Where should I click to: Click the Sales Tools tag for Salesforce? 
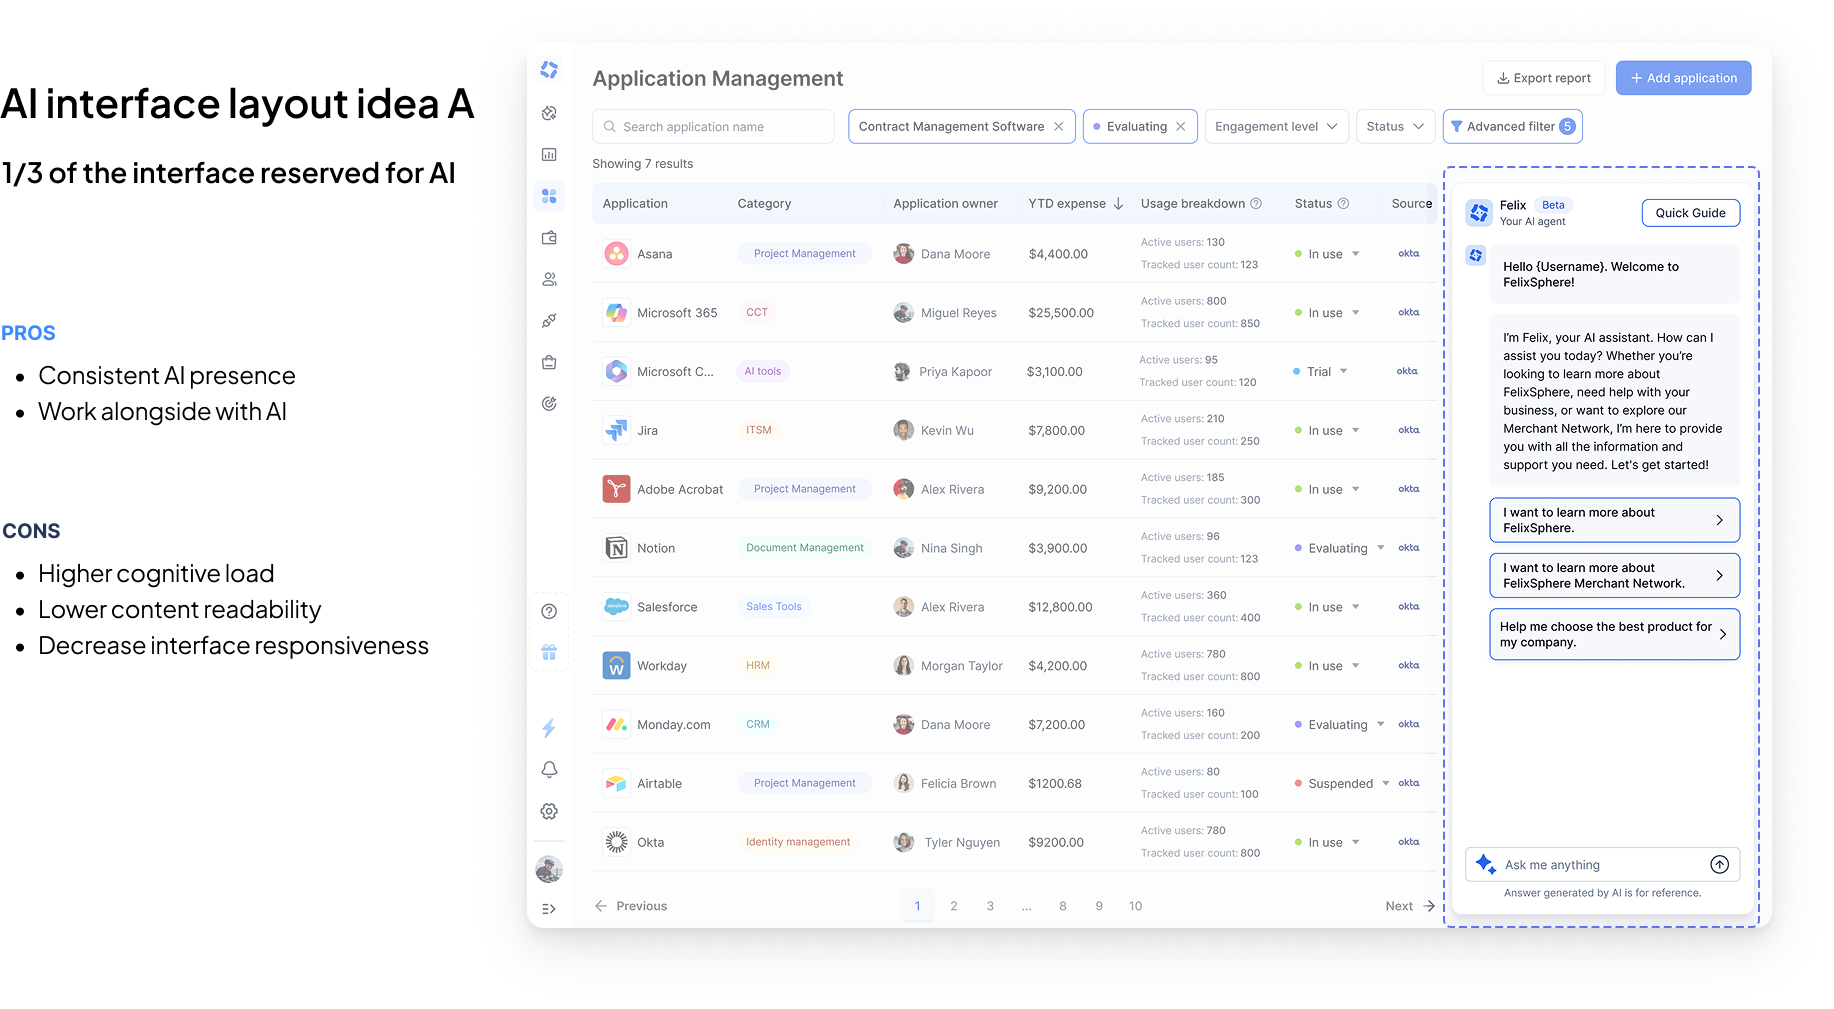click(x=773, y=607)
